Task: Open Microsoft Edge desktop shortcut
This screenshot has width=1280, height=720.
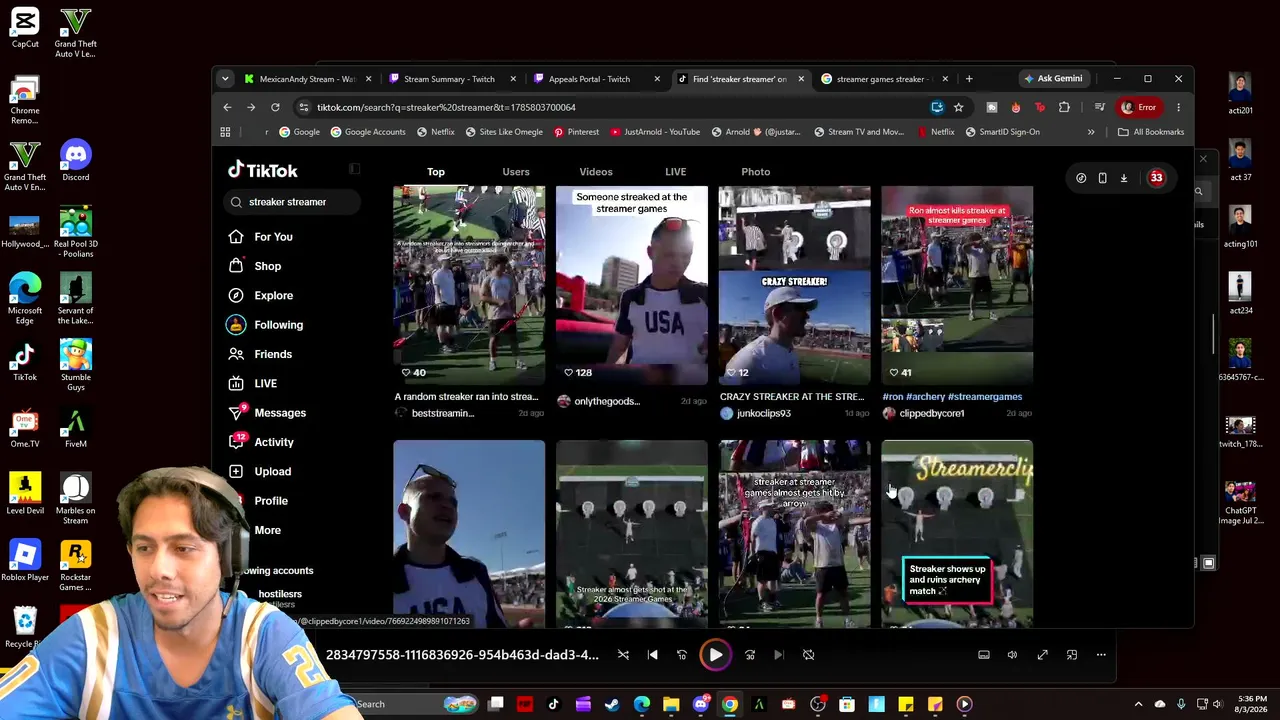Action: (x=25, y=300)
